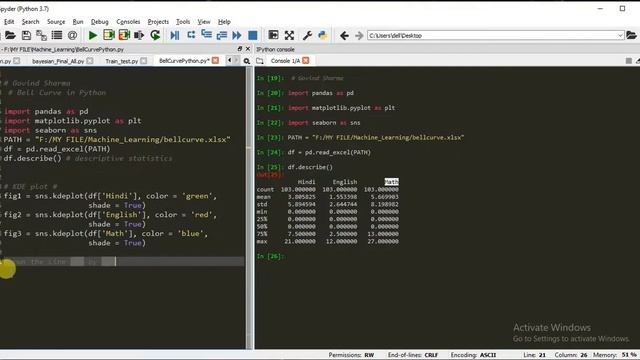The image size is (640, 360).
Task: Click the browse tabs magnifier icon in editor
Action: pos(247,61)
